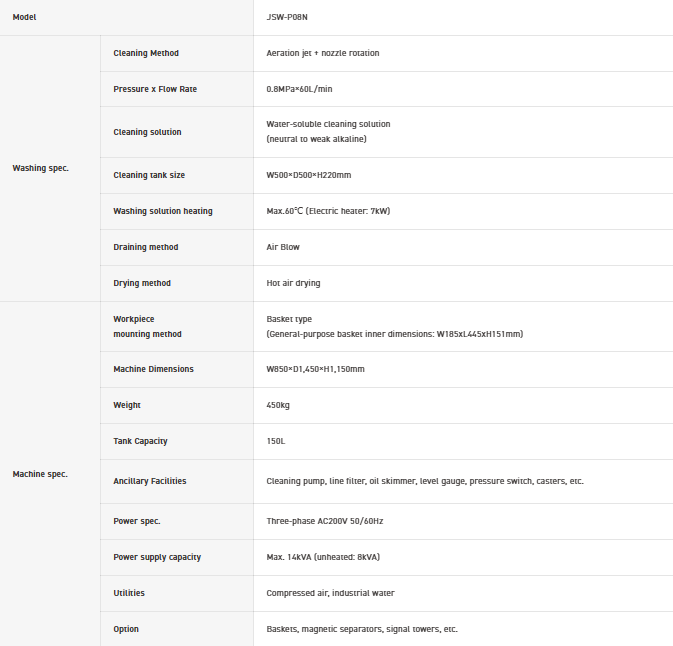Click the Aeration jet + nozzle rotation text

[322, 53]
